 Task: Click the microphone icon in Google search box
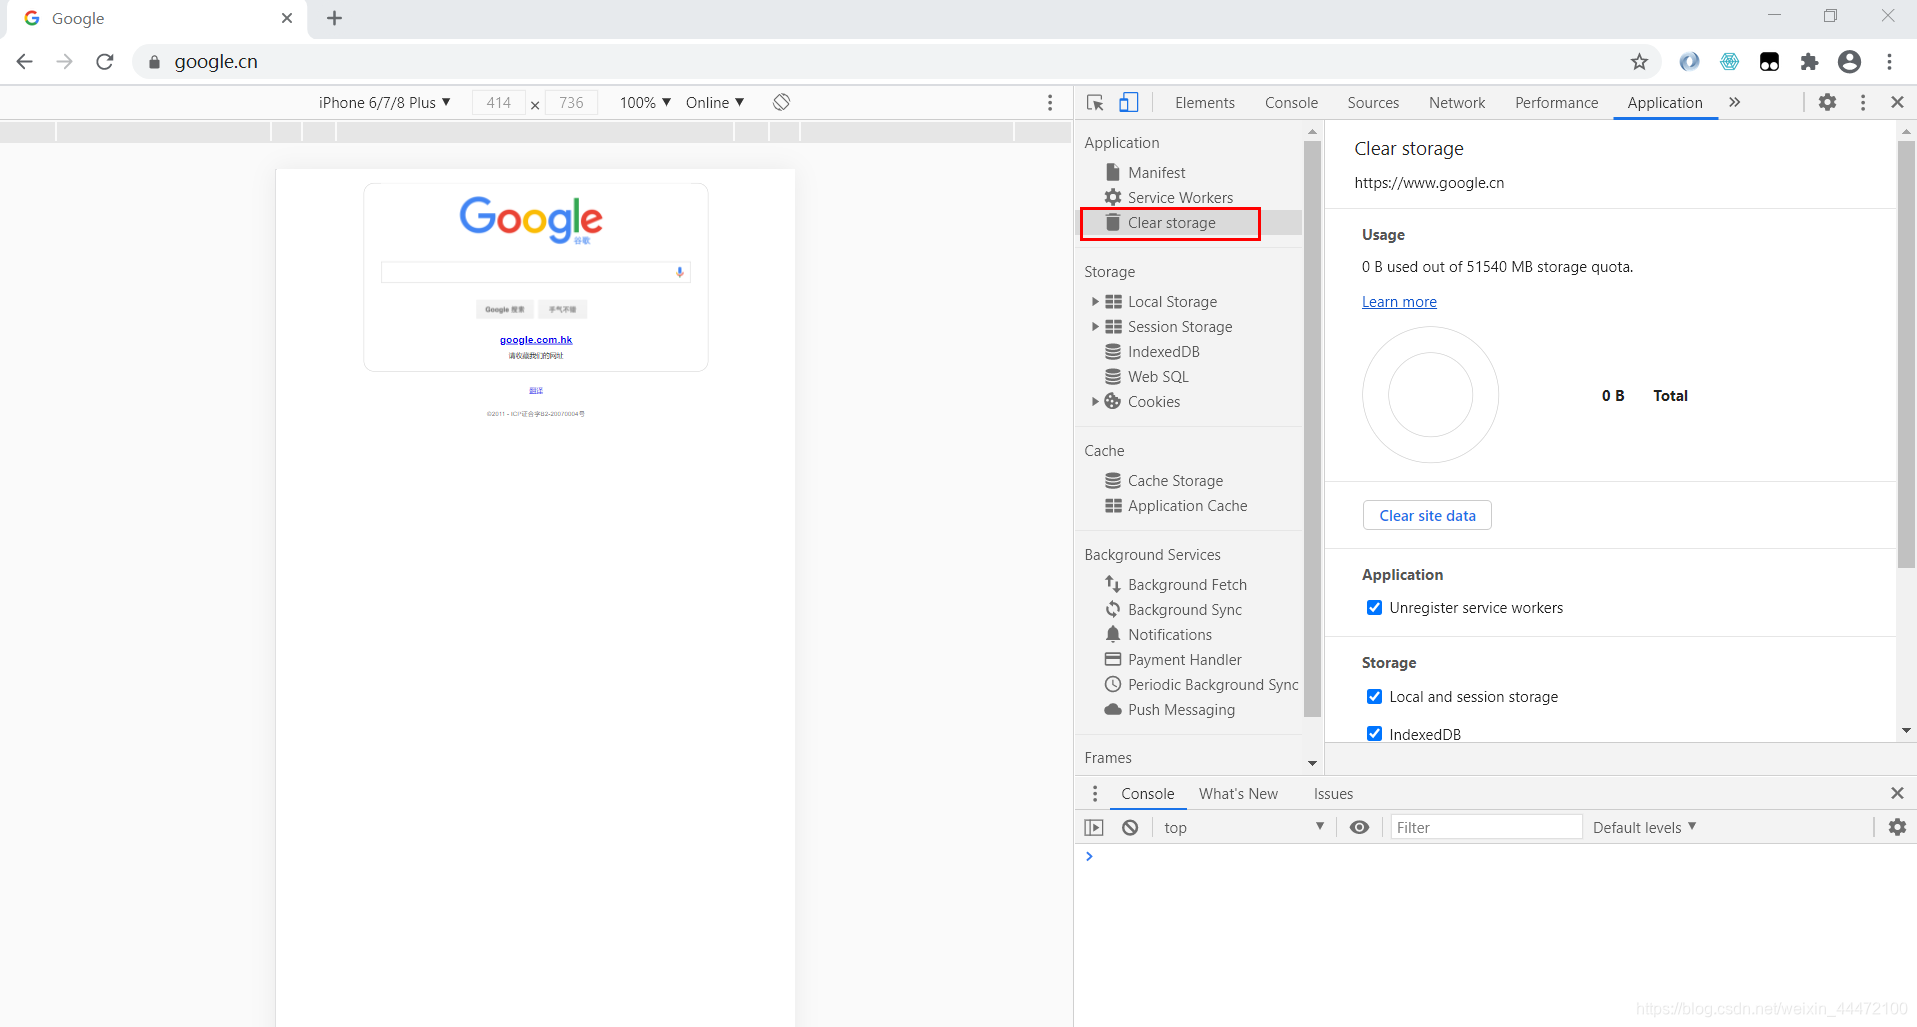tap(680, 272)
